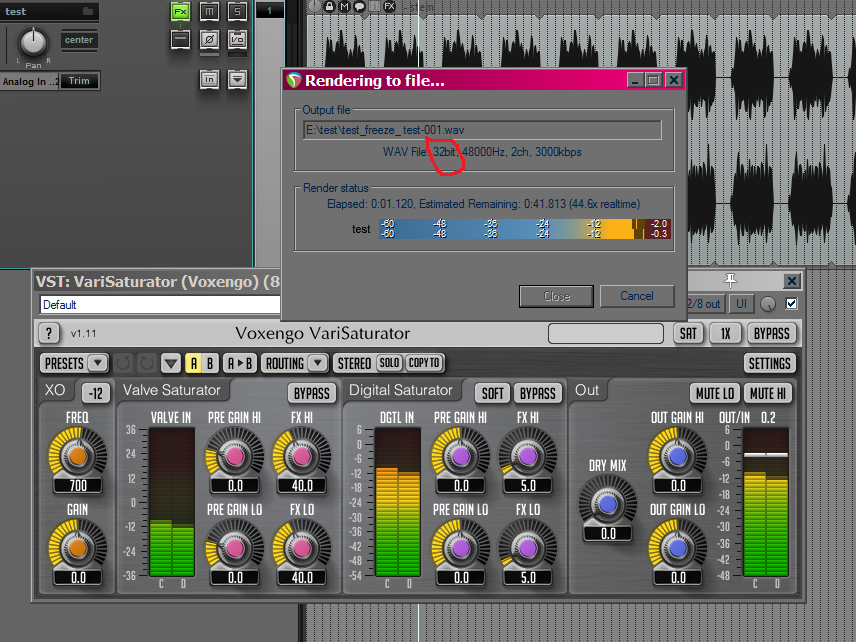
Task: Open the track I/O routing button
Action: point(237,39)
